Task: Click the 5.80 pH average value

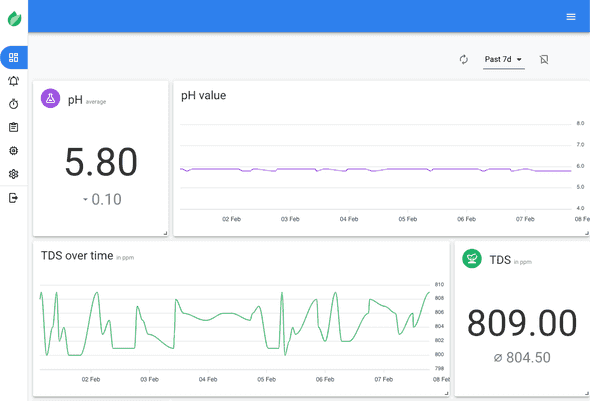Action: (101, 162)
